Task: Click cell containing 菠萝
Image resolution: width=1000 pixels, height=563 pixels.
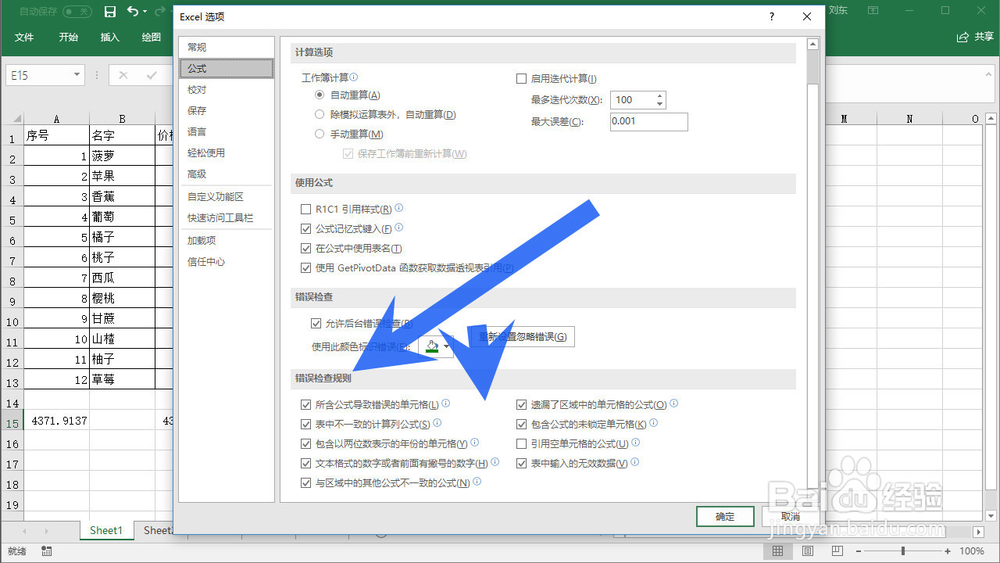Action: click(122, 156)
